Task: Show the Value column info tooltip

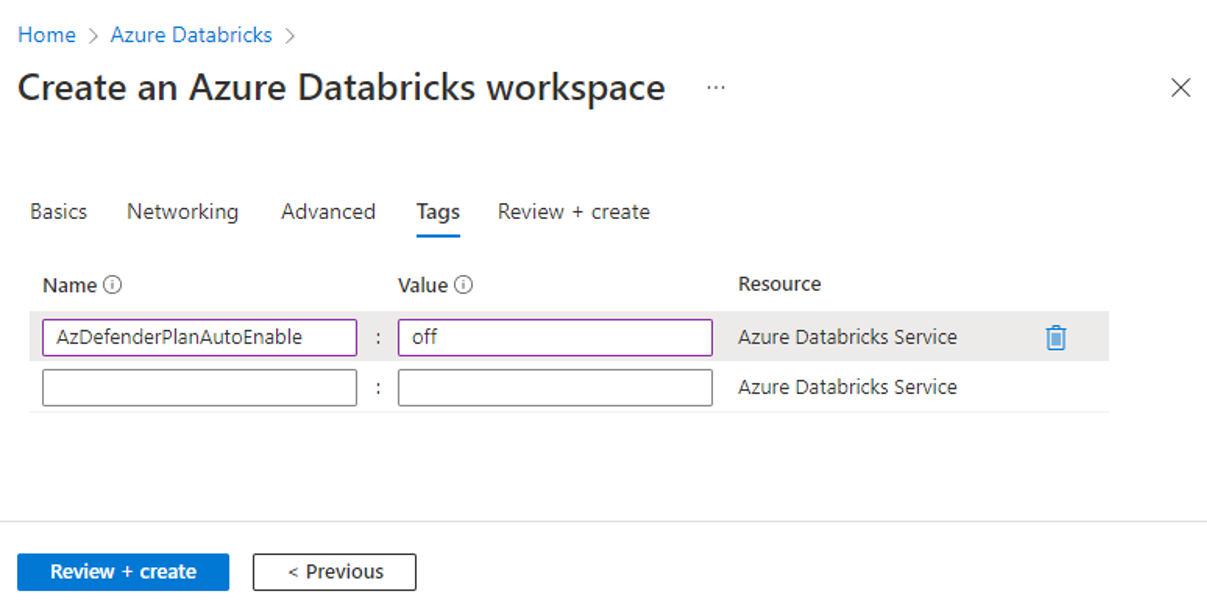Action: 463,285
